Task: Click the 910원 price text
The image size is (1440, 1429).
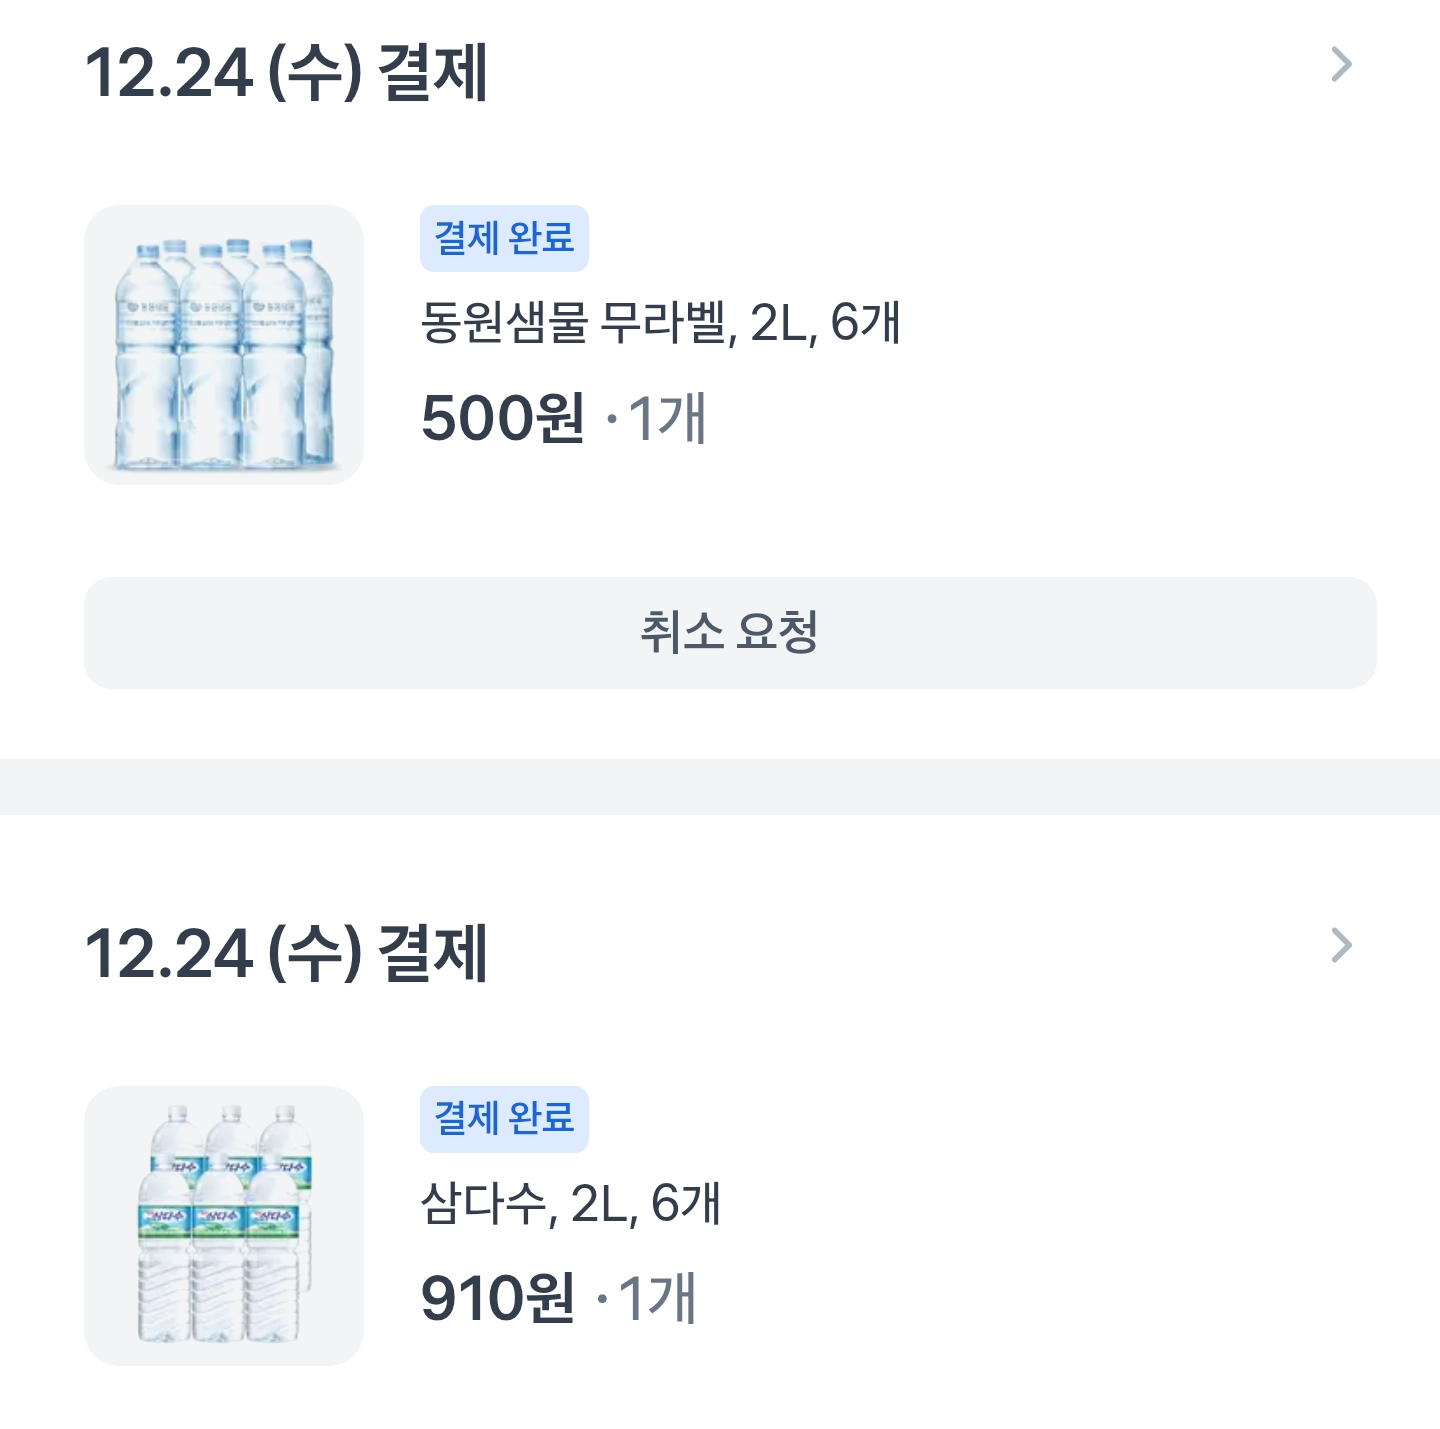Action: 498,1298
